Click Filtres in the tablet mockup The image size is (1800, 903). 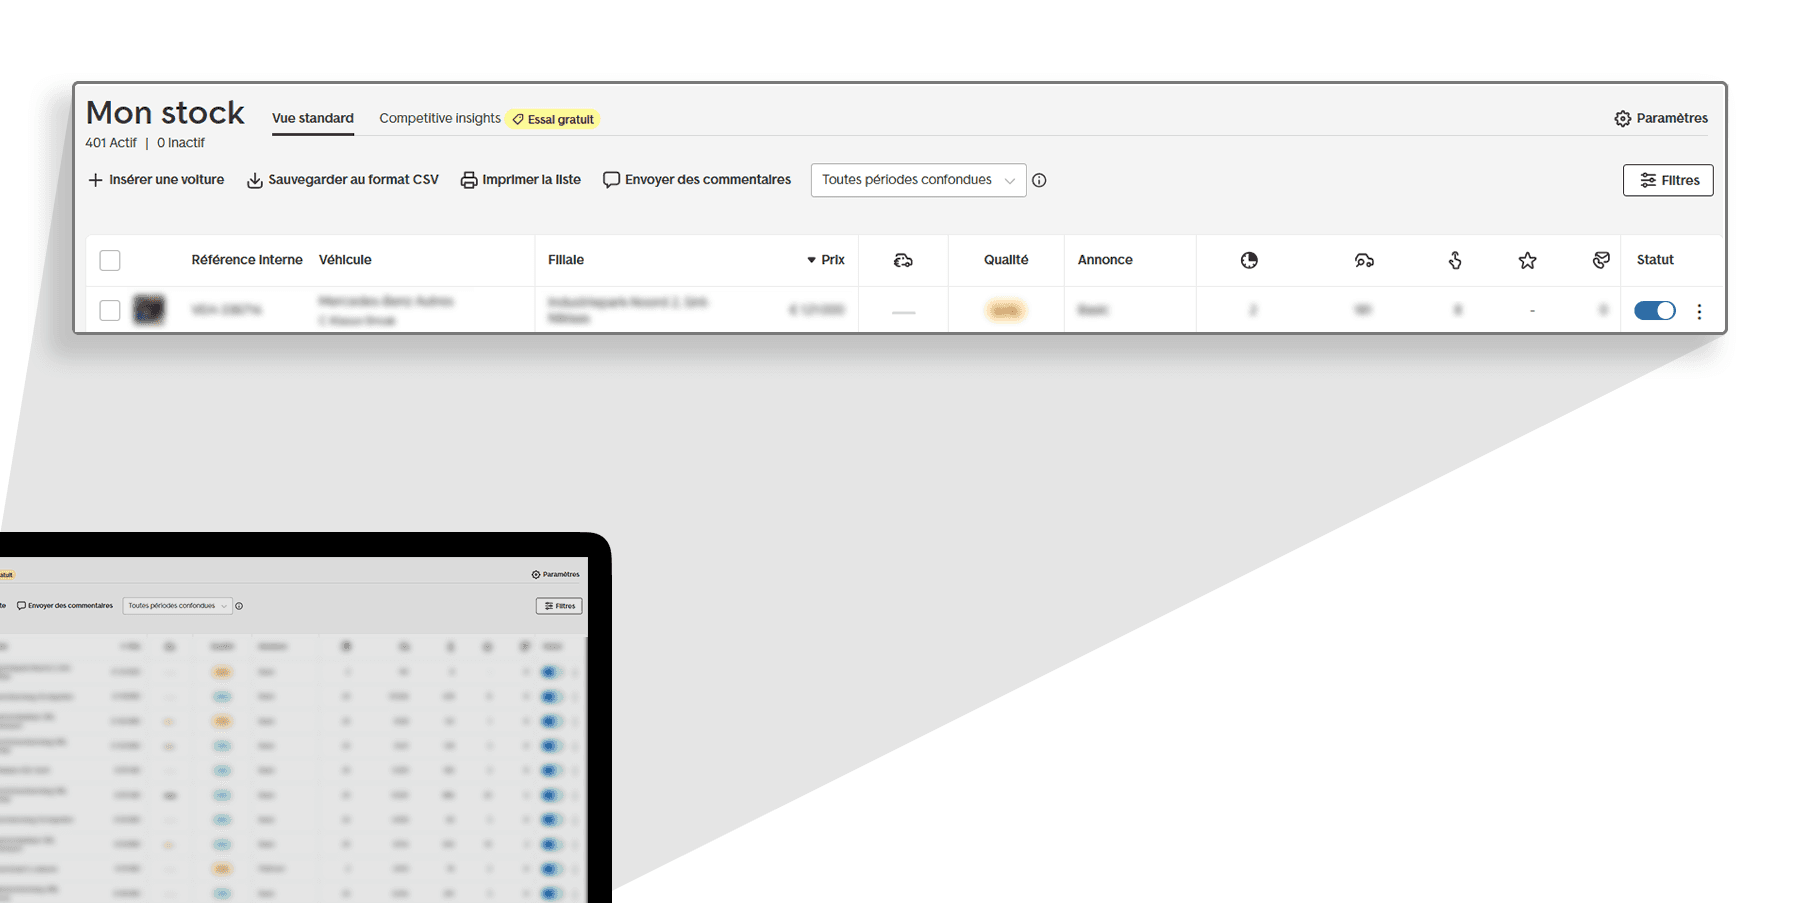(559, 606)
